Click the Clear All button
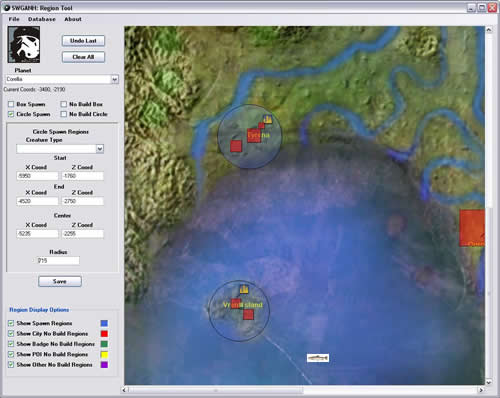 [83, 57]
